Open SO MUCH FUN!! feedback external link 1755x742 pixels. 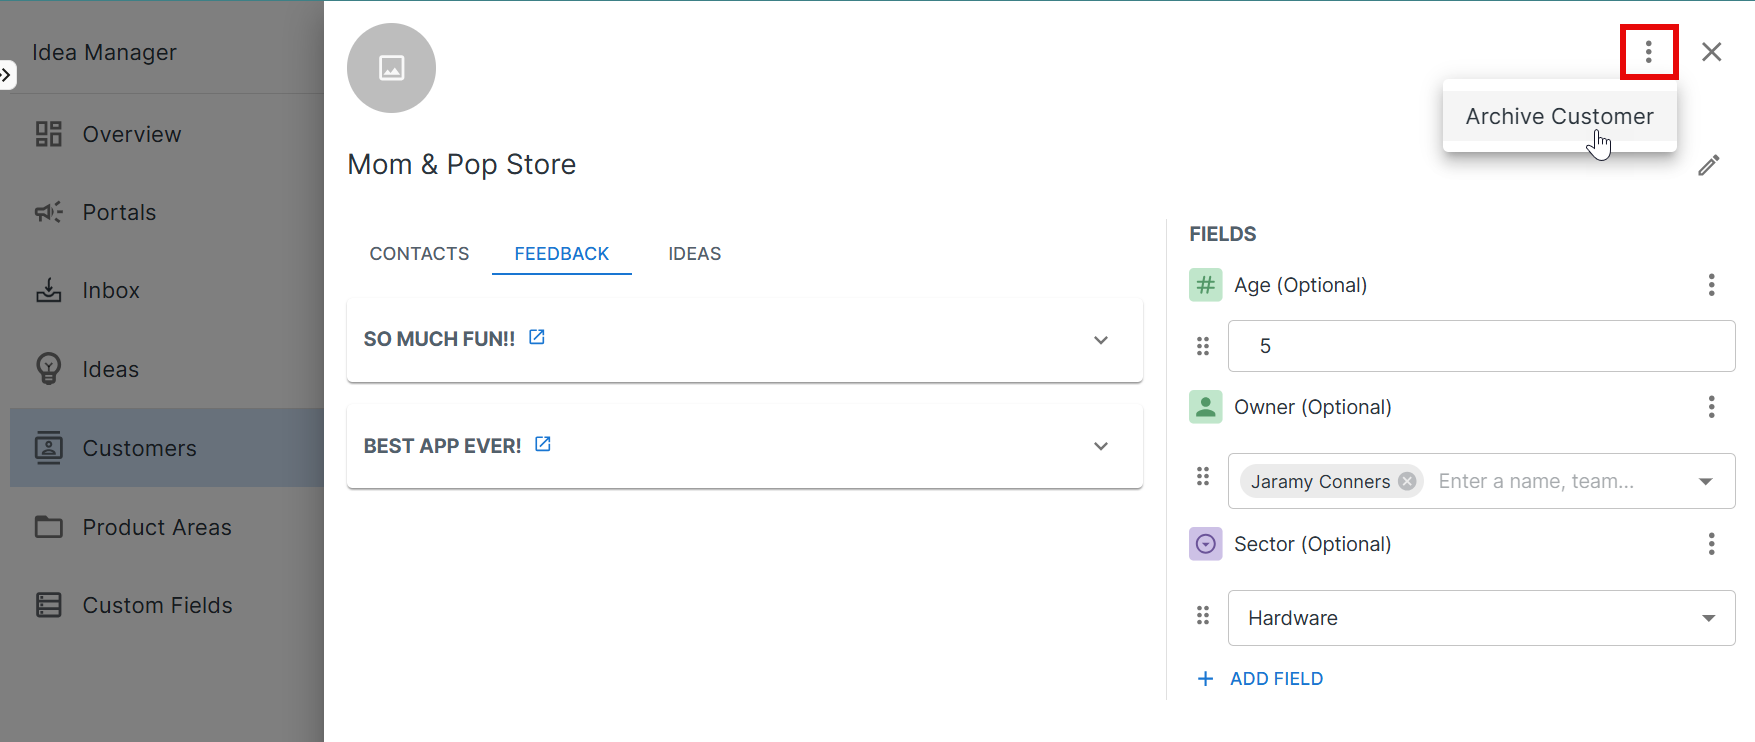pos(537,338)
